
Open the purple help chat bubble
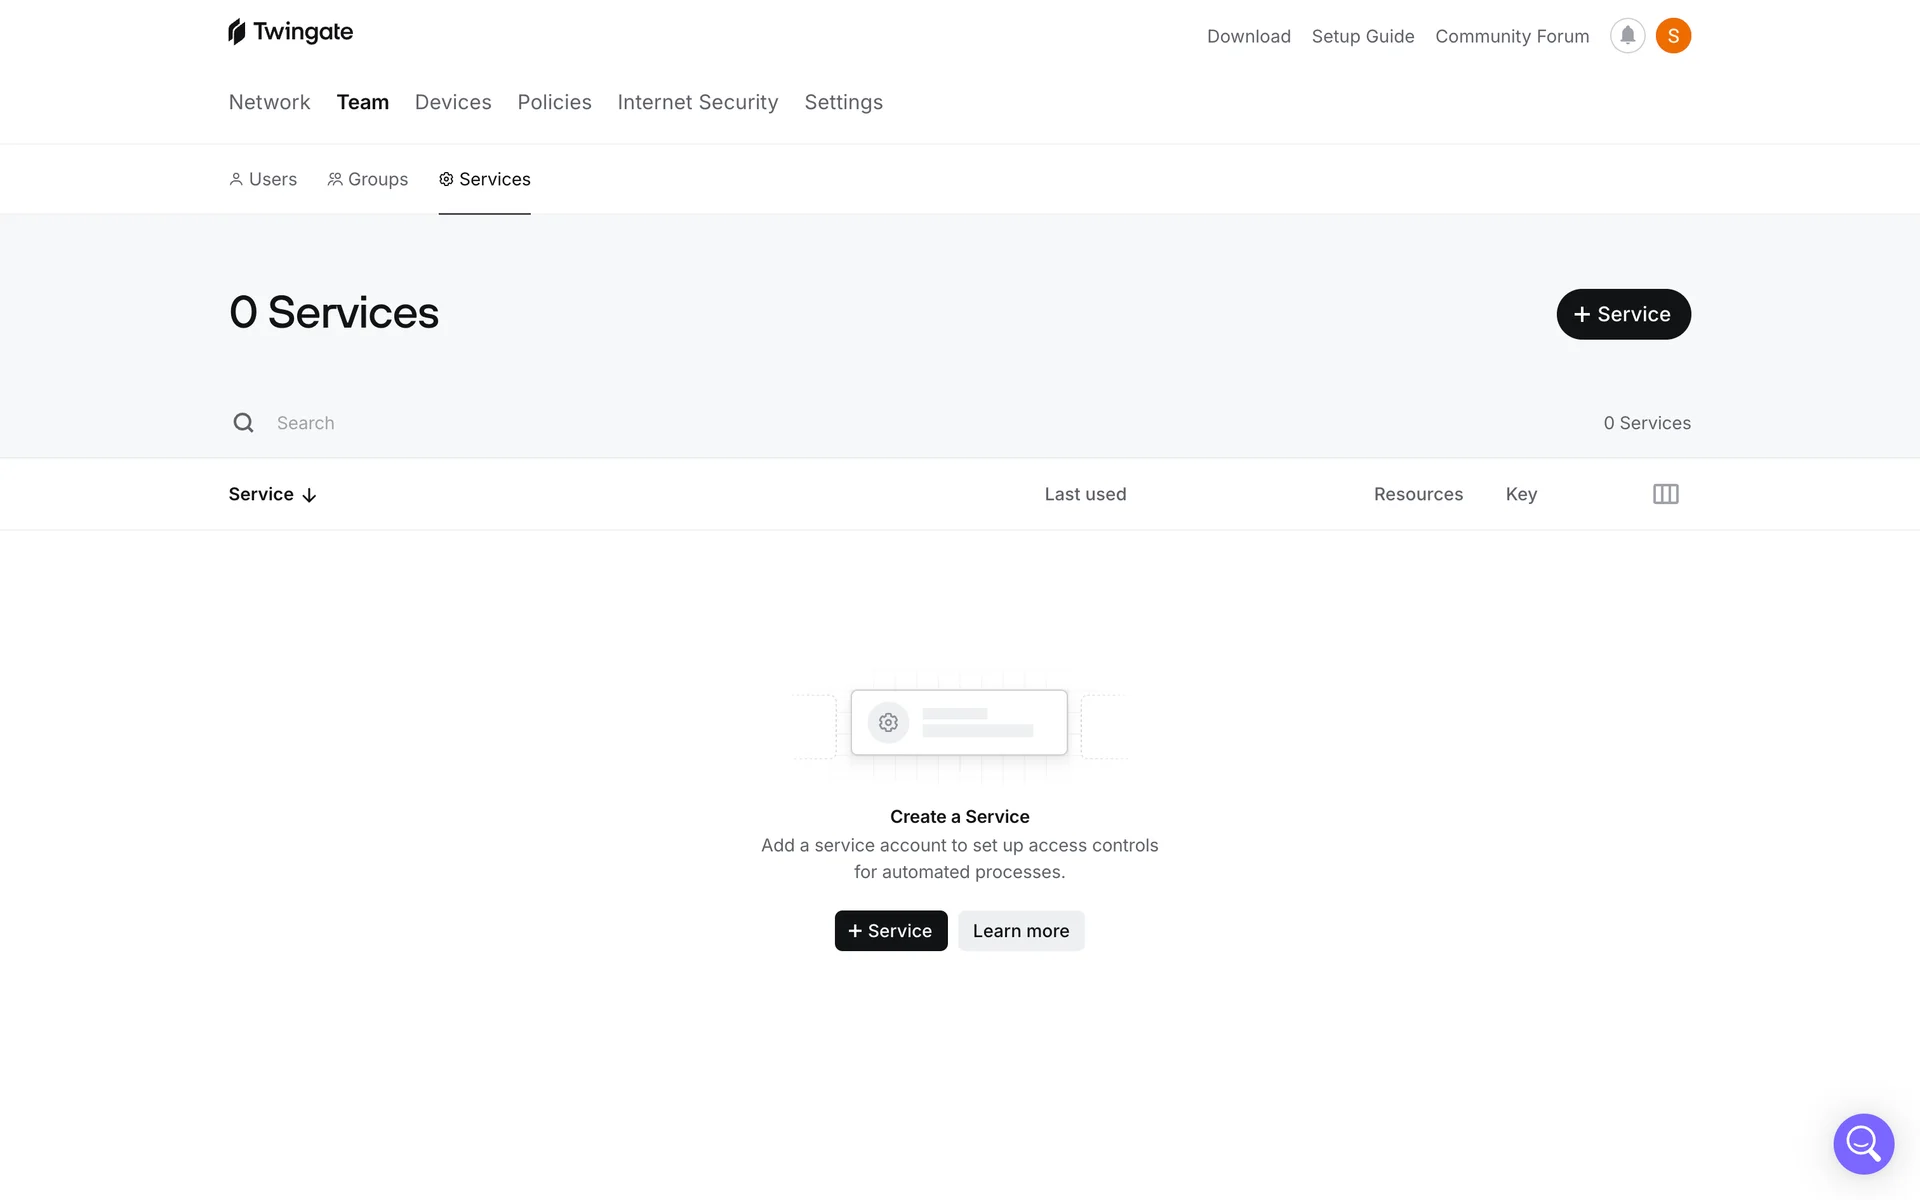coord(1863,1143)
